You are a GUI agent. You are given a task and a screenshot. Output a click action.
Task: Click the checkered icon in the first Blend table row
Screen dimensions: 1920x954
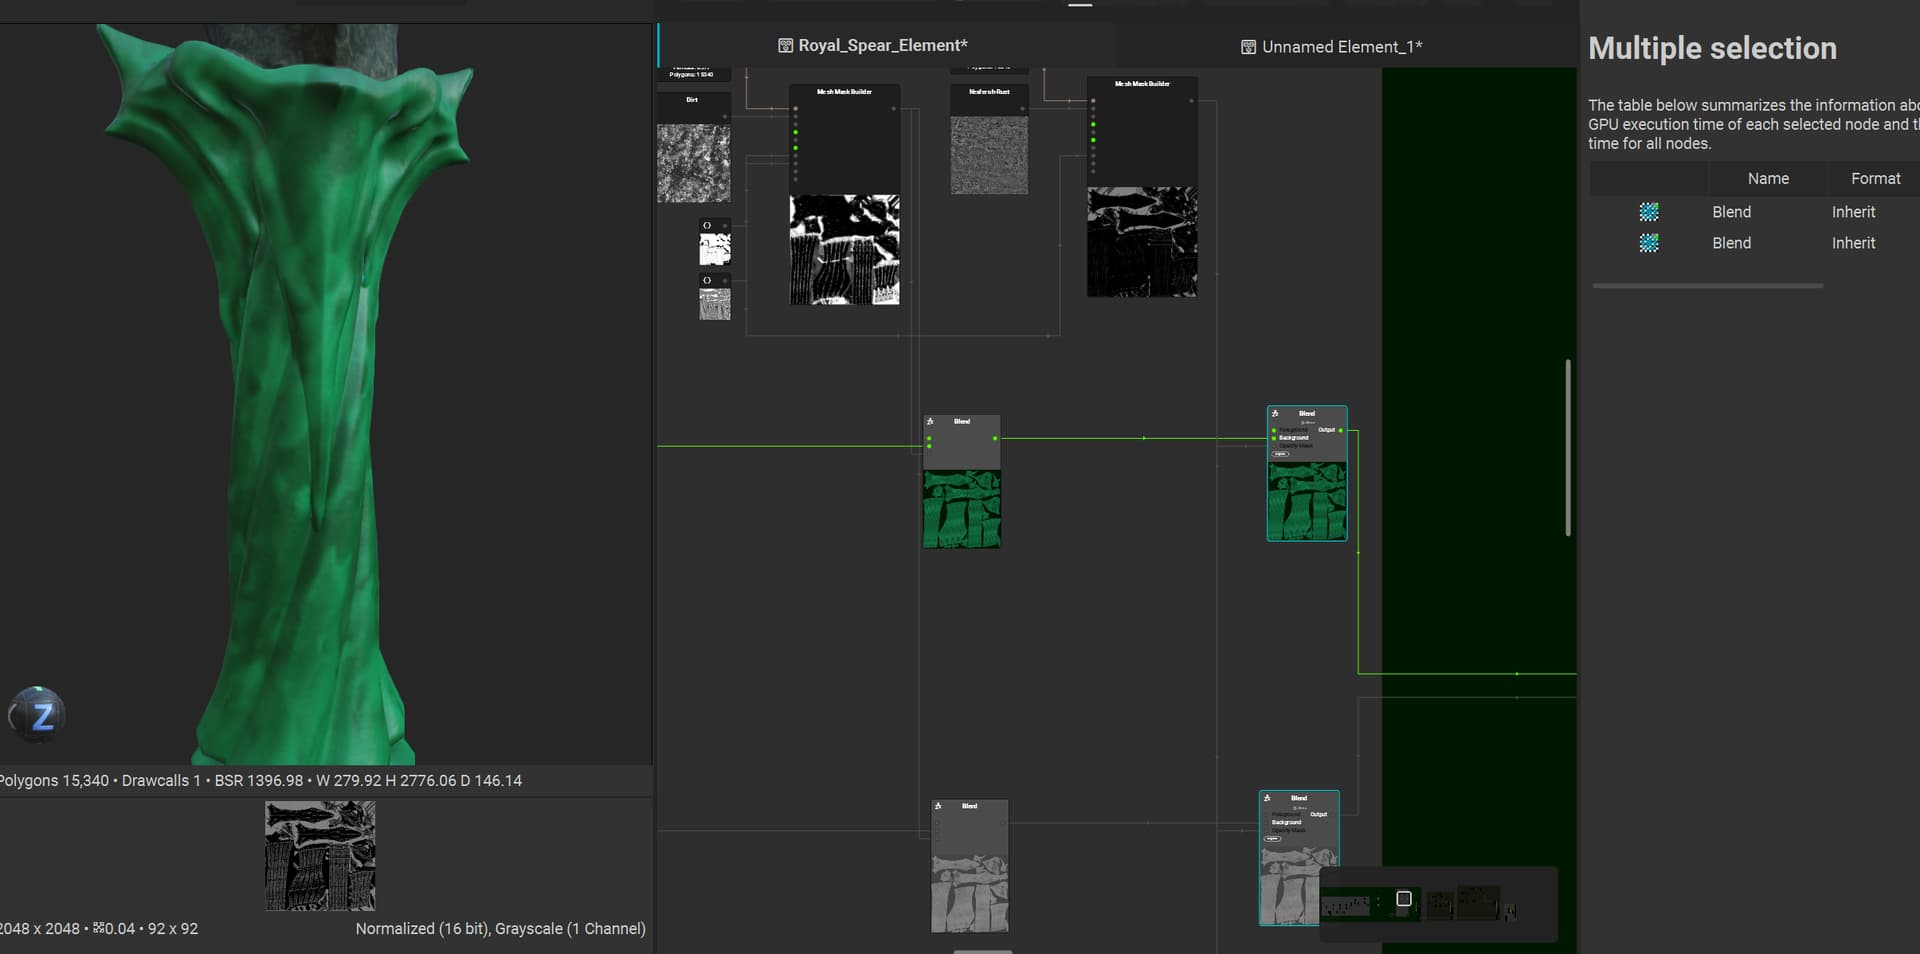(1649, 212)
